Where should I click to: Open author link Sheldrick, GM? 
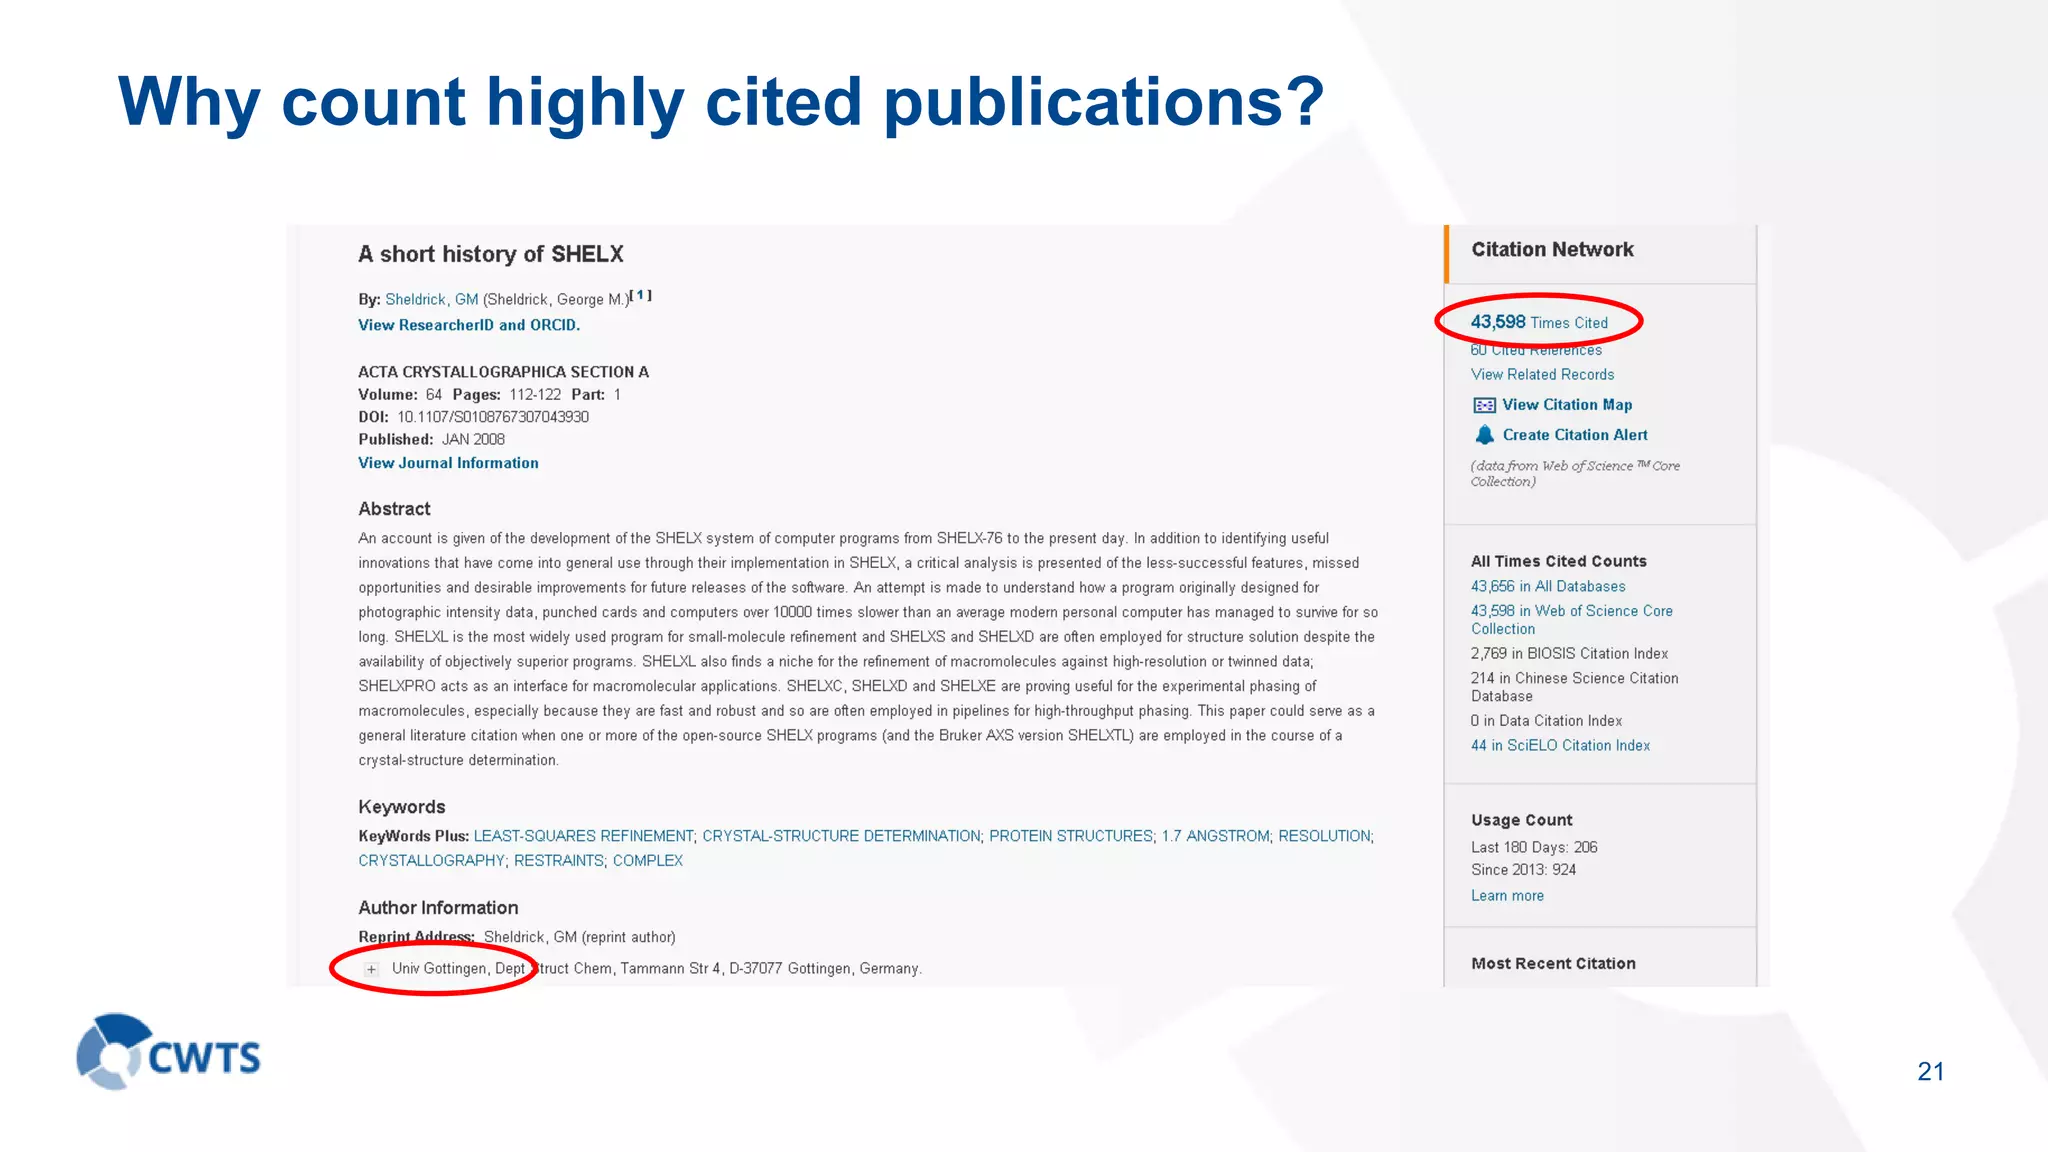coord(432,299)
